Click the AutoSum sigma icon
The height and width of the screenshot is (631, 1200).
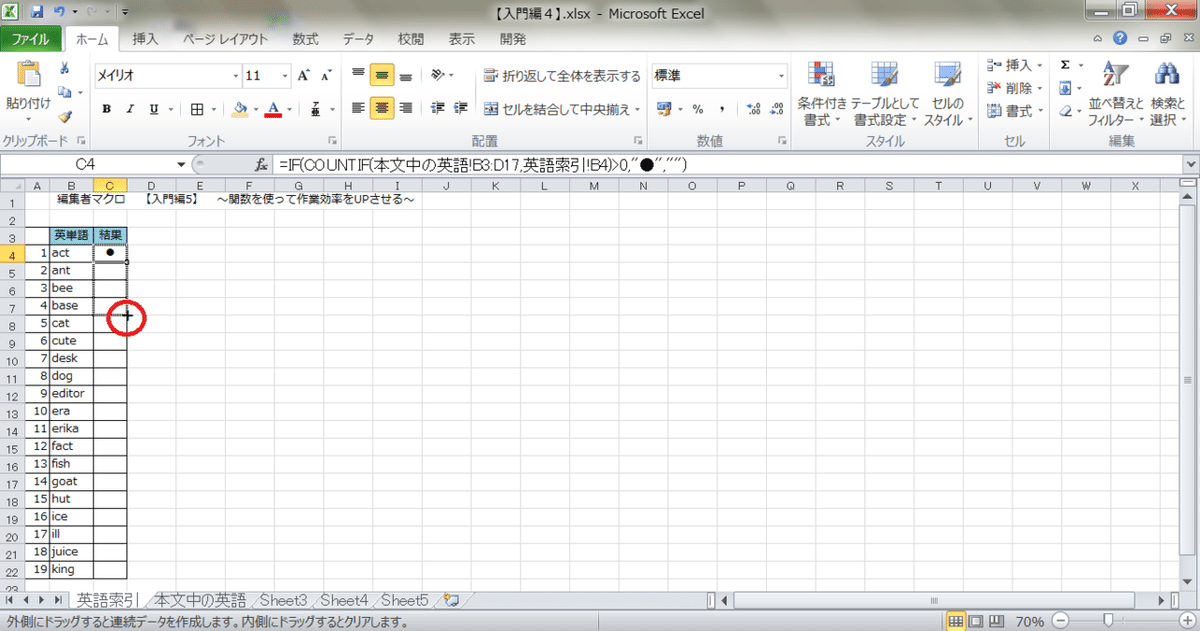click(x=1064, y=63)
